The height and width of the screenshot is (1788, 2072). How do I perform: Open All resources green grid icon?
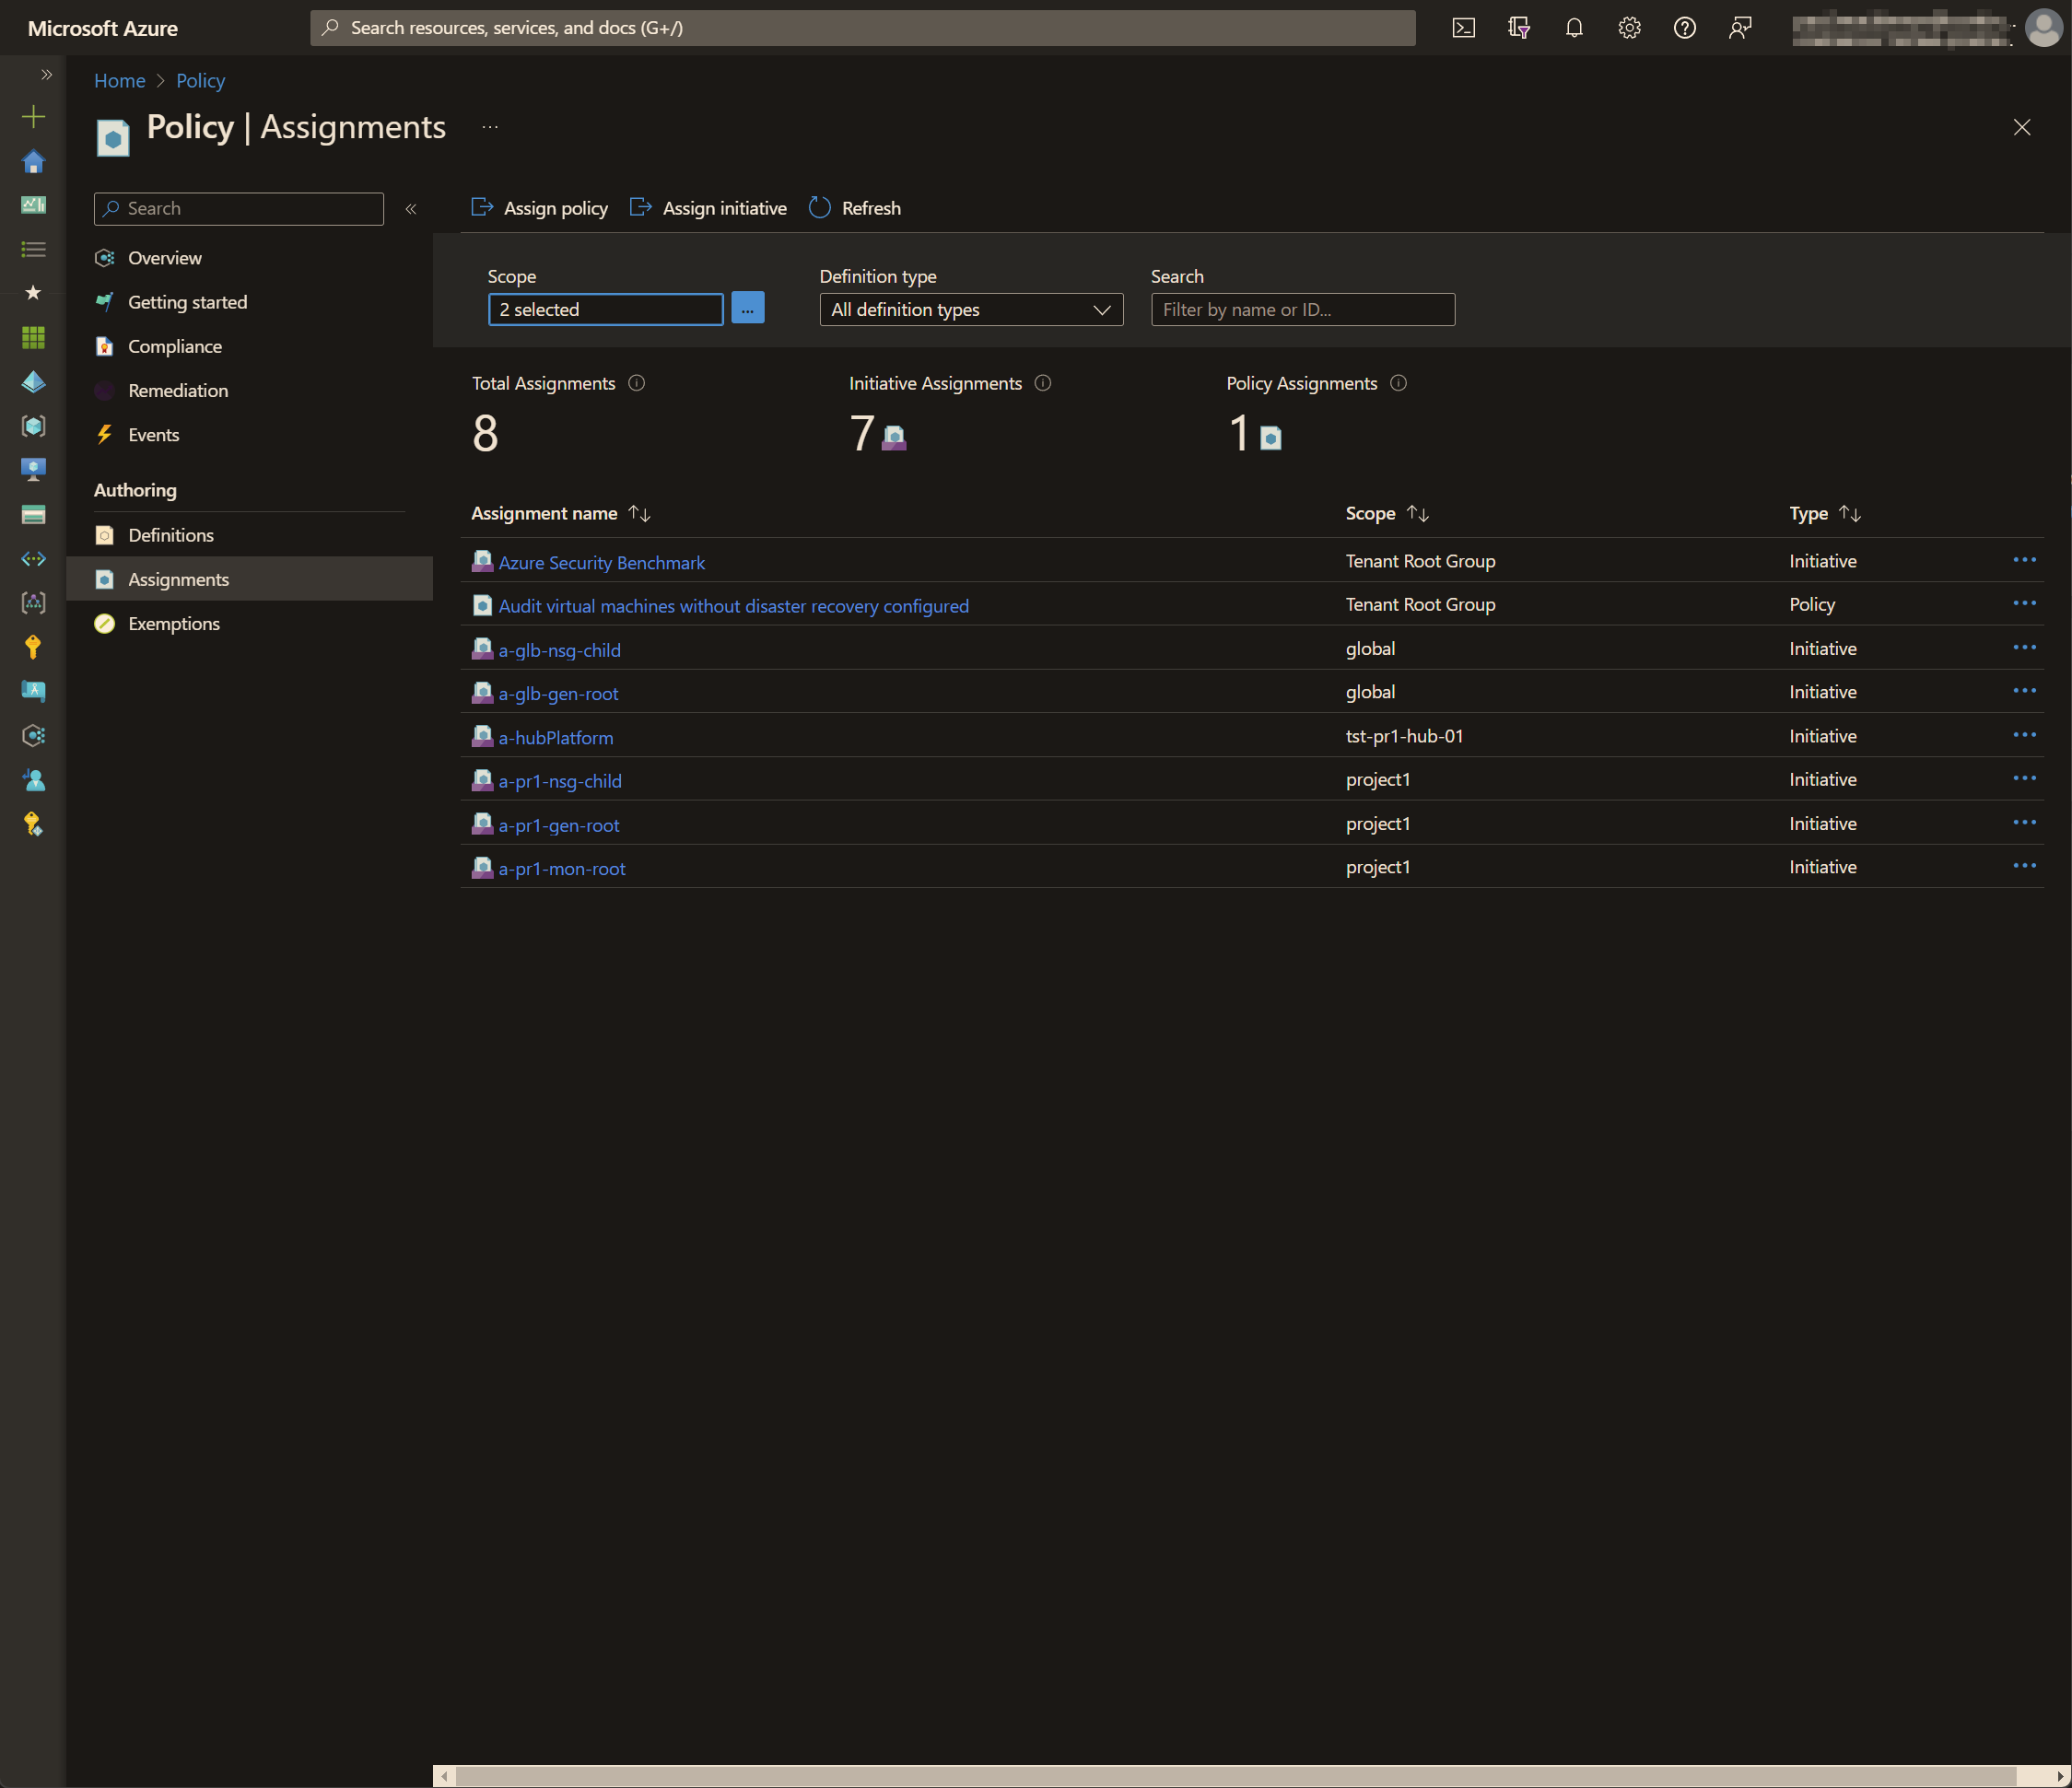tap(33, 338)
